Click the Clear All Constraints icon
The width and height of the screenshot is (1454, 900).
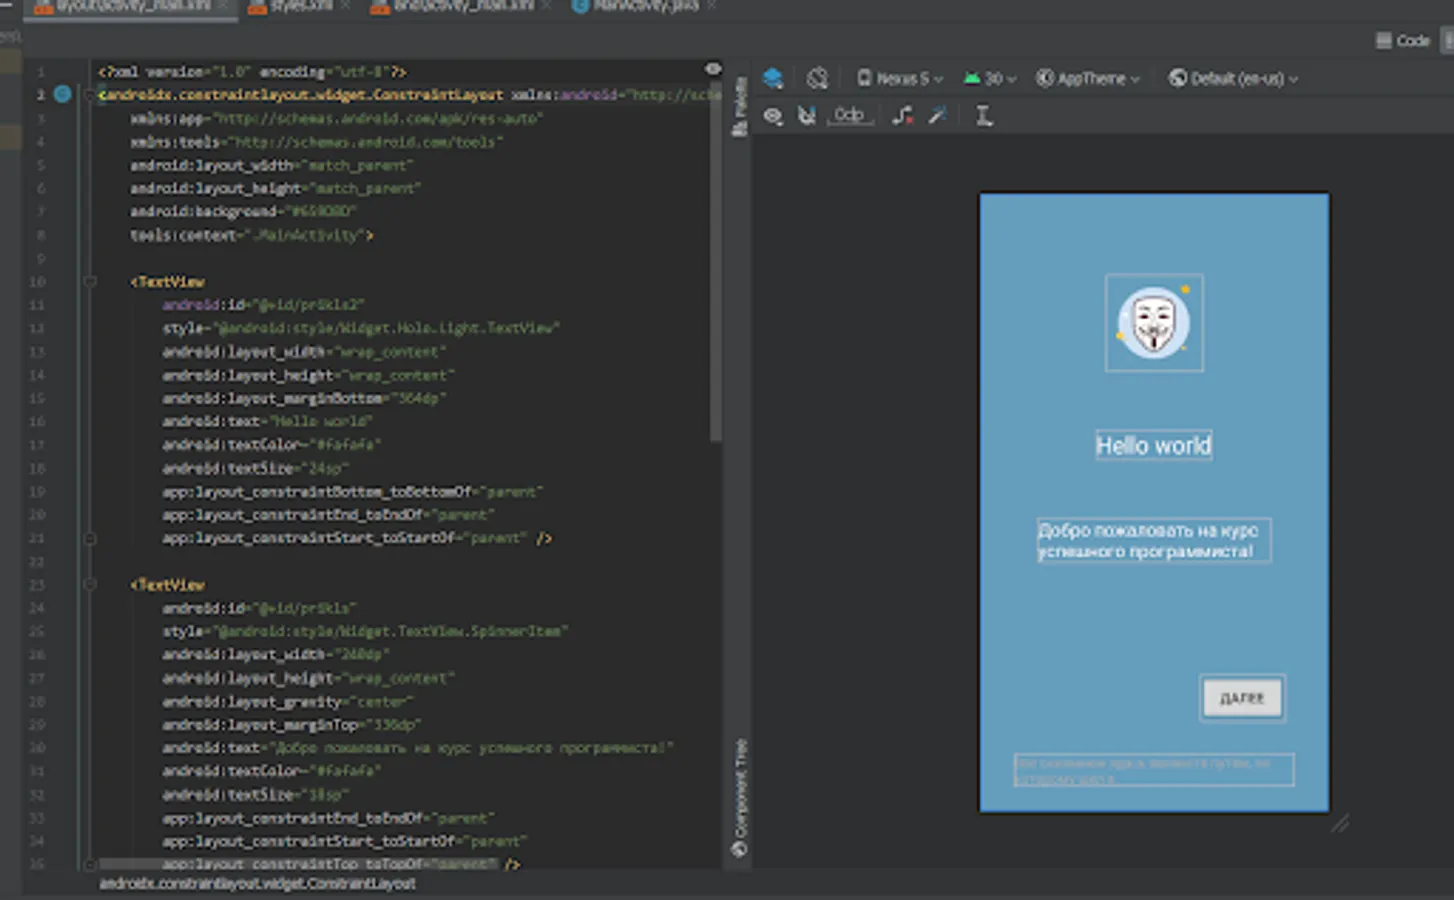(902, 116)
